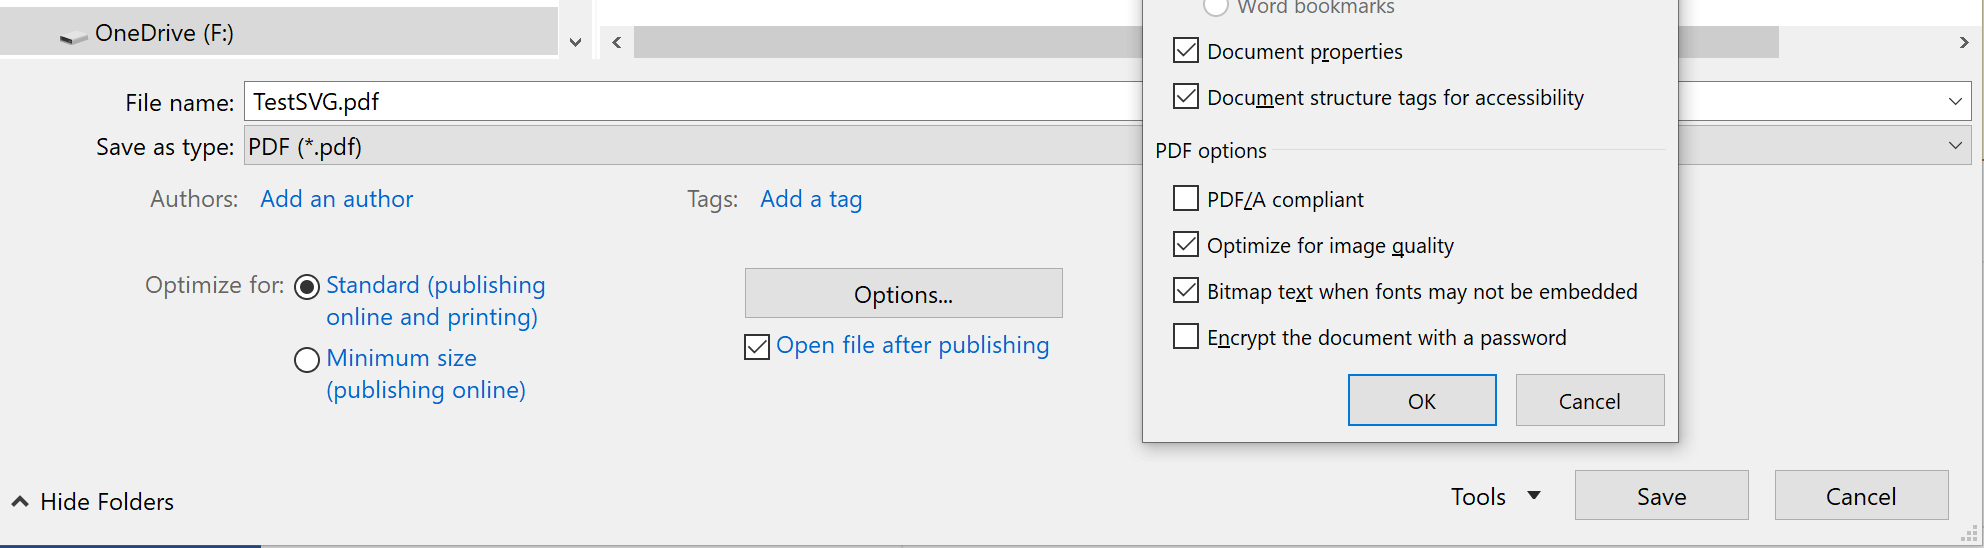Image resolution: width=1984 pixels, height=548 pixels.
Task: Enable the PDF/A compliant checkbox
Action: pyautogui.click(x=1185, y=198)
